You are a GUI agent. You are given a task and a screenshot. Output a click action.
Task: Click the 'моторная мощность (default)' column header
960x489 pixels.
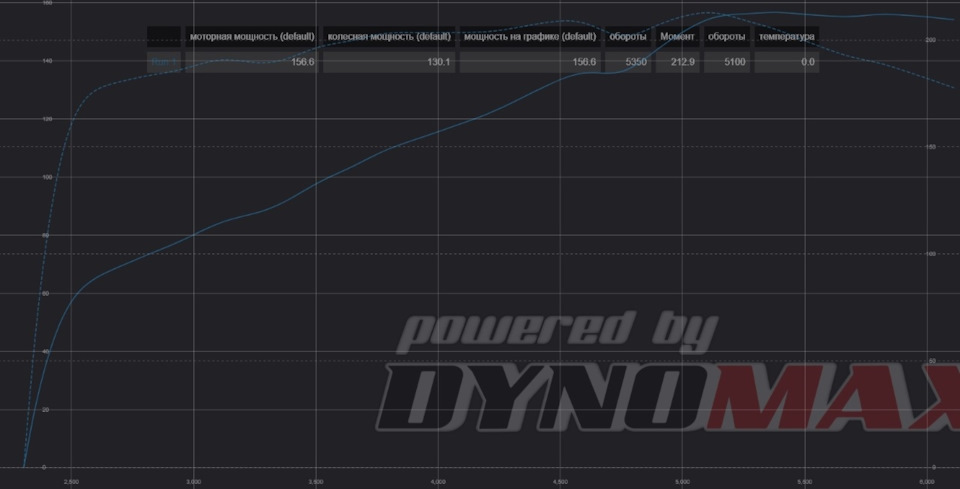(252, 37)
